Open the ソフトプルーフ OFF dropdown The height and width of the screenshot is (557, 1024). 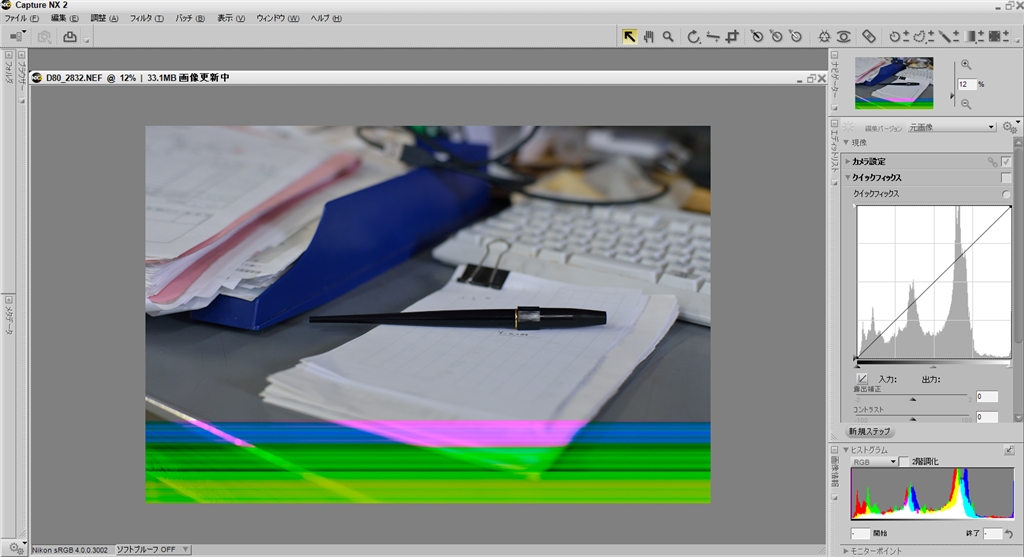pos(153,550)
